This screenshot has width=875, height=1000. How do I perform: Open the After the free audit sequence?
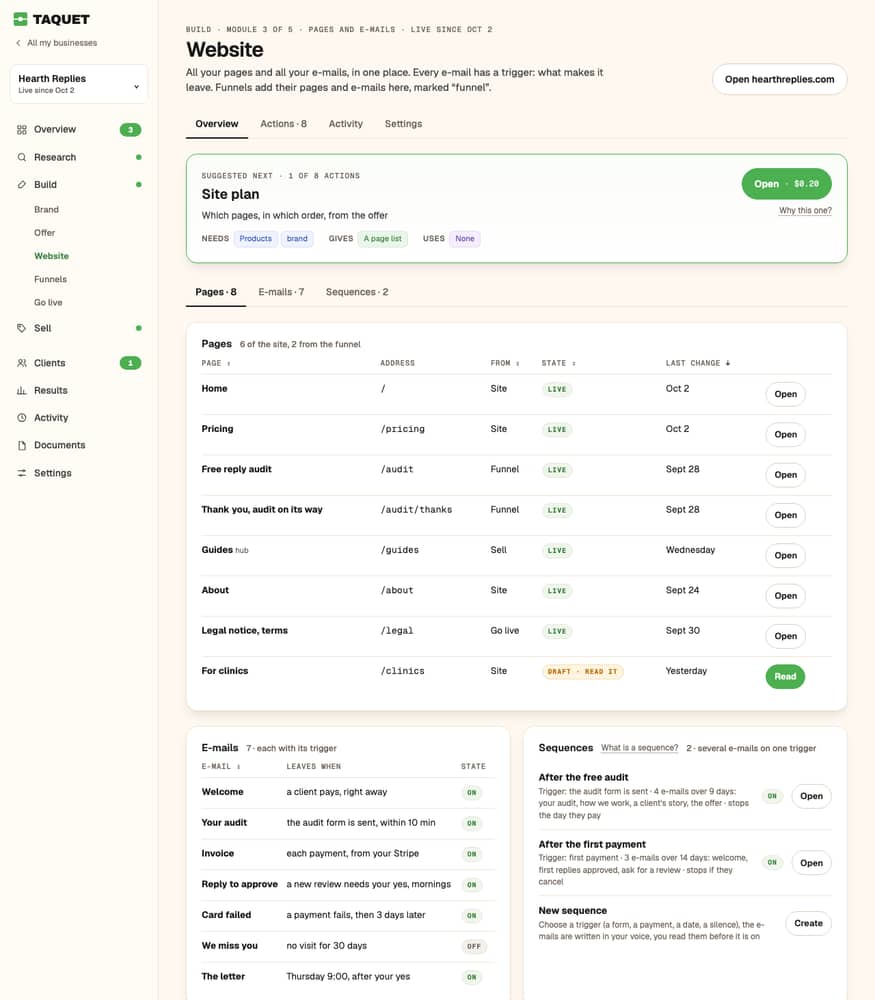tap(811, 796)
